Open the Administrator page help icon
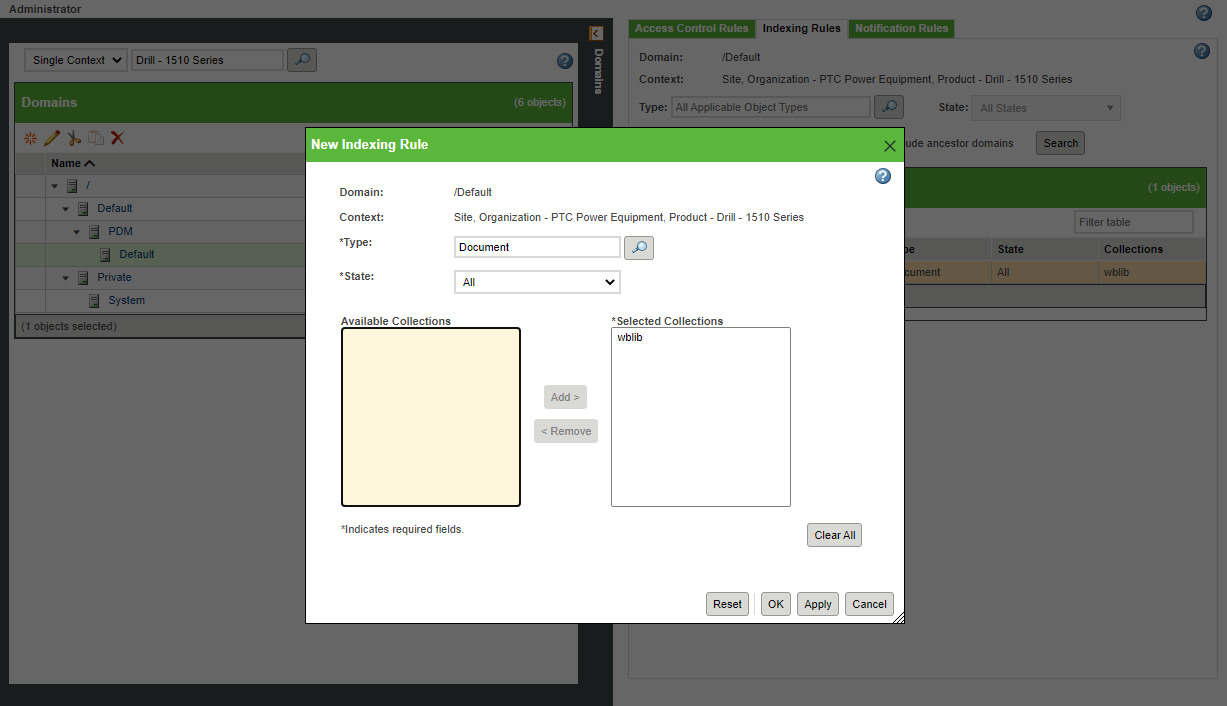1227x706 pixels. tap(1204, 13)
